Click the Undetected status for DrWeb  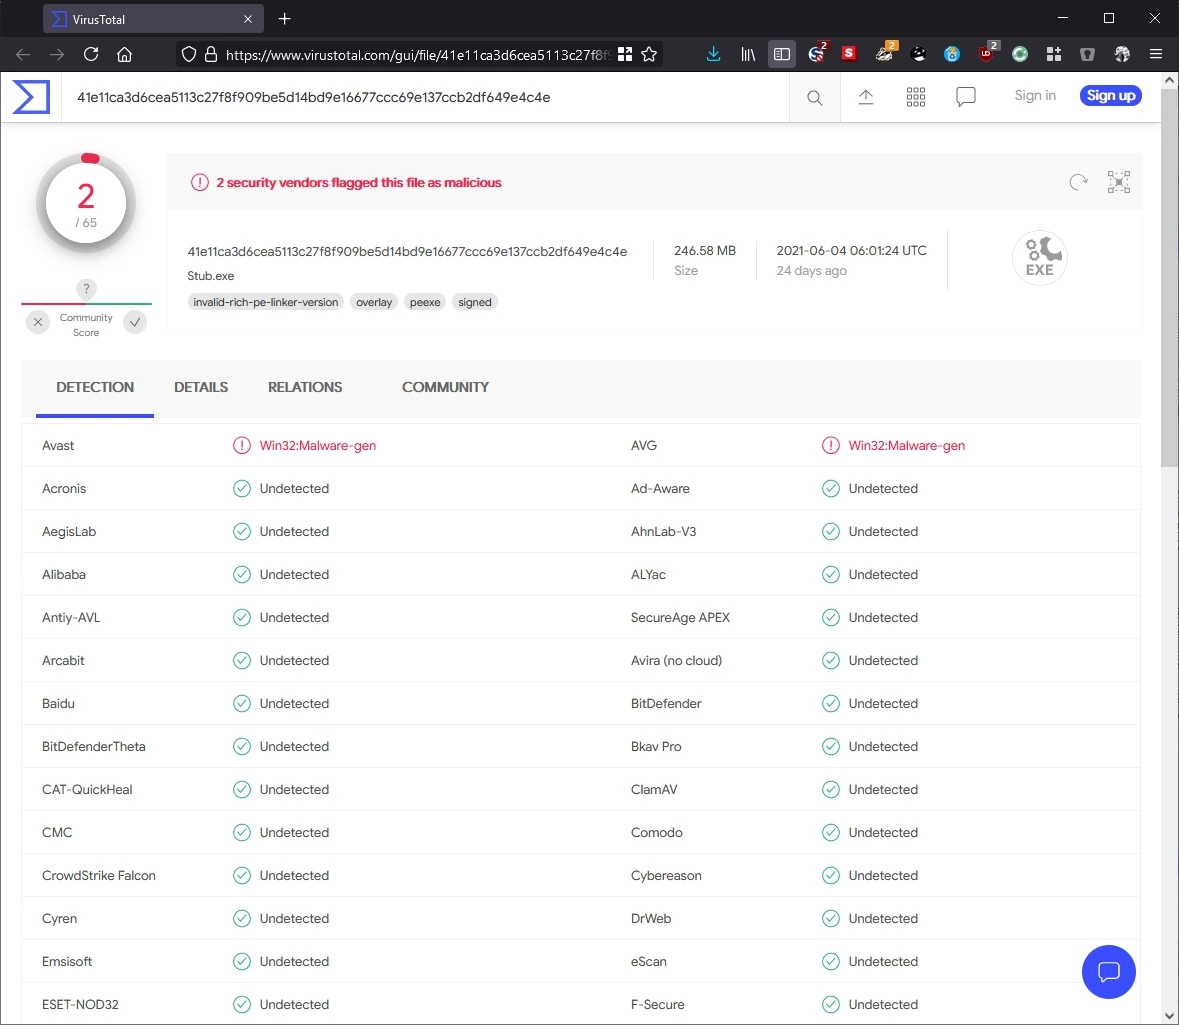point(883,918)
